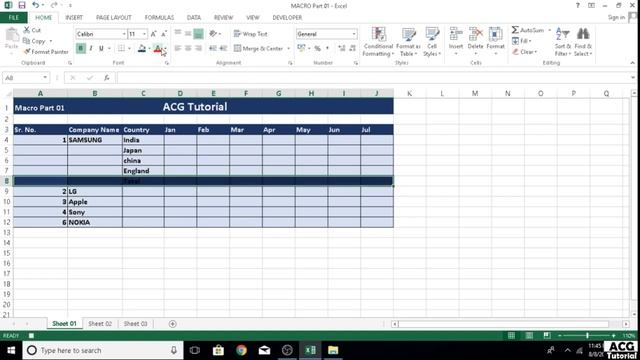Screen dimensions: 640x360
Task: Align text left in cells
Action: (x=178, y=48)
